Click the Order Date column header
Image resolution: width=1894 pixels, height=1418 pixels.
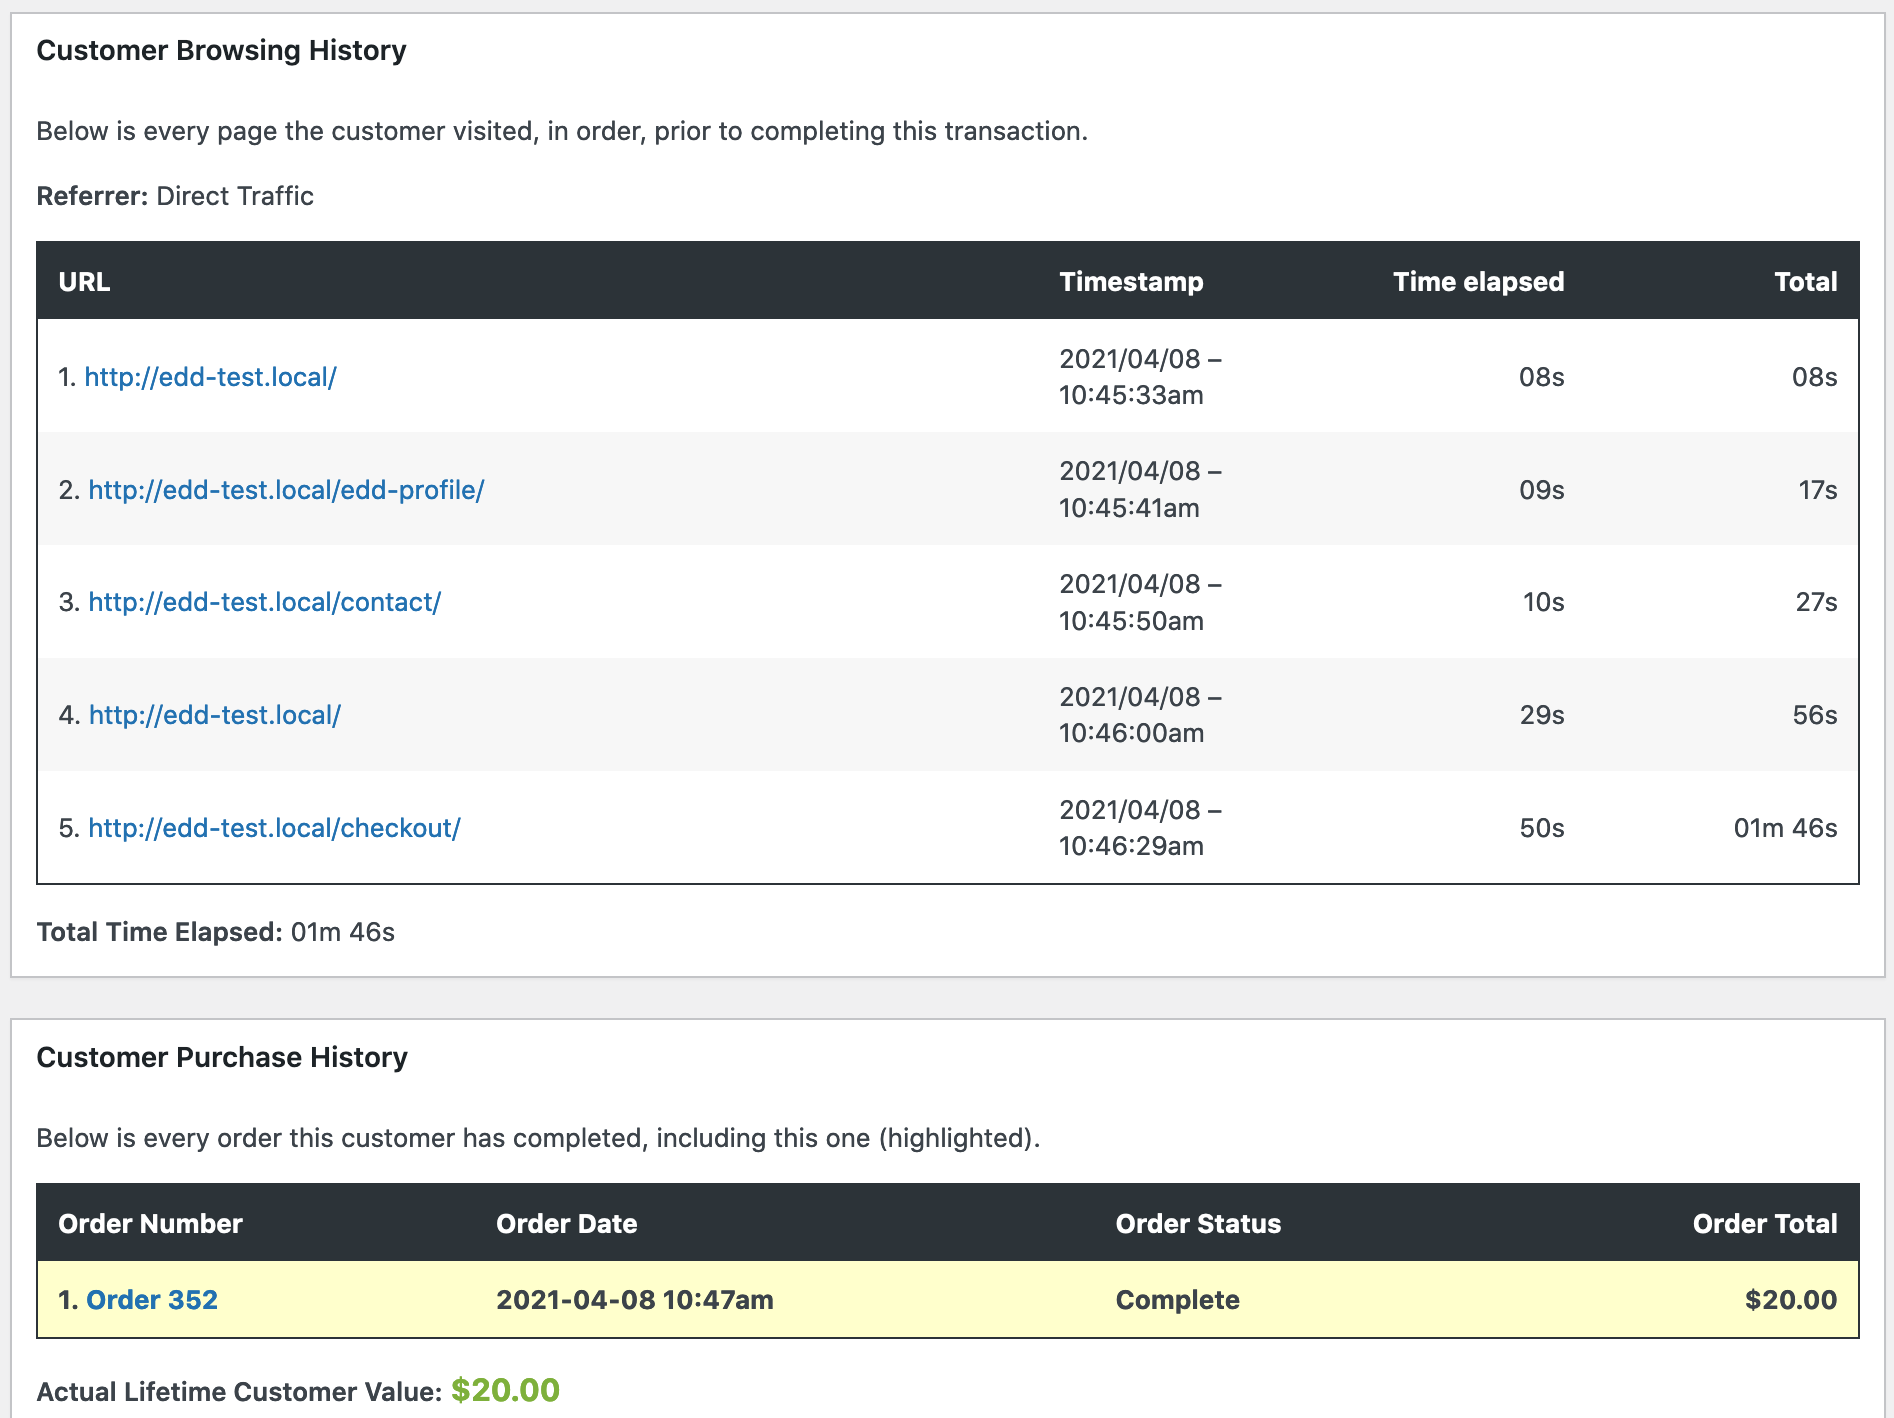566,1223
